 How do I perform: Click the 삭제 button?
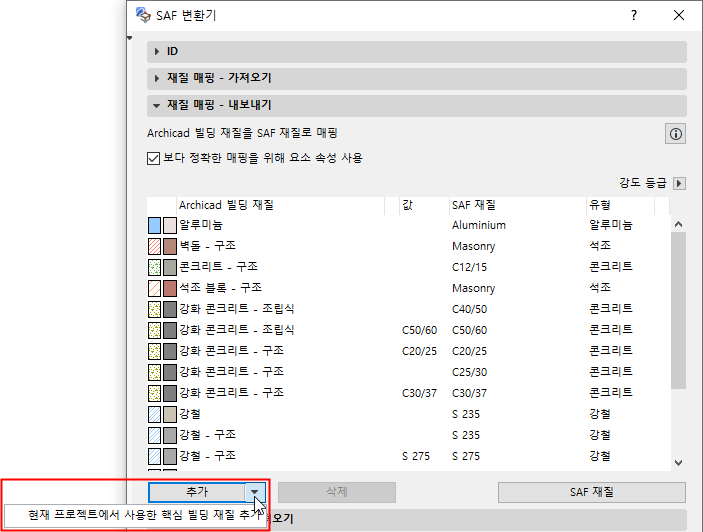click(x=337, y=492)
